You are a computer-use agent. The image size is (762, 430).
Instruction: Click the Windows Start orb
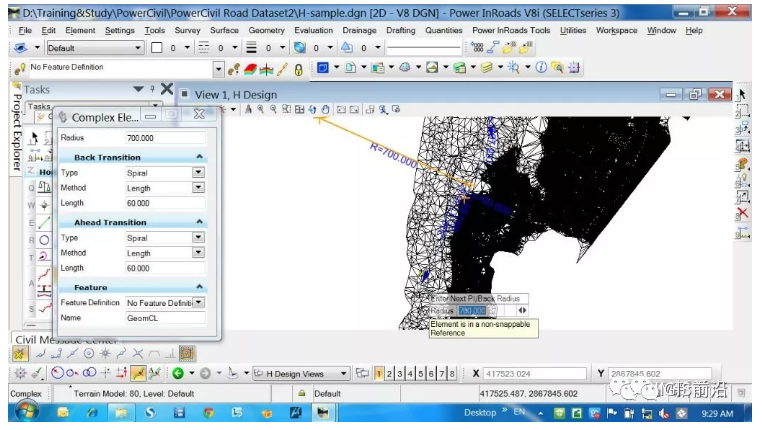point(27,413)
